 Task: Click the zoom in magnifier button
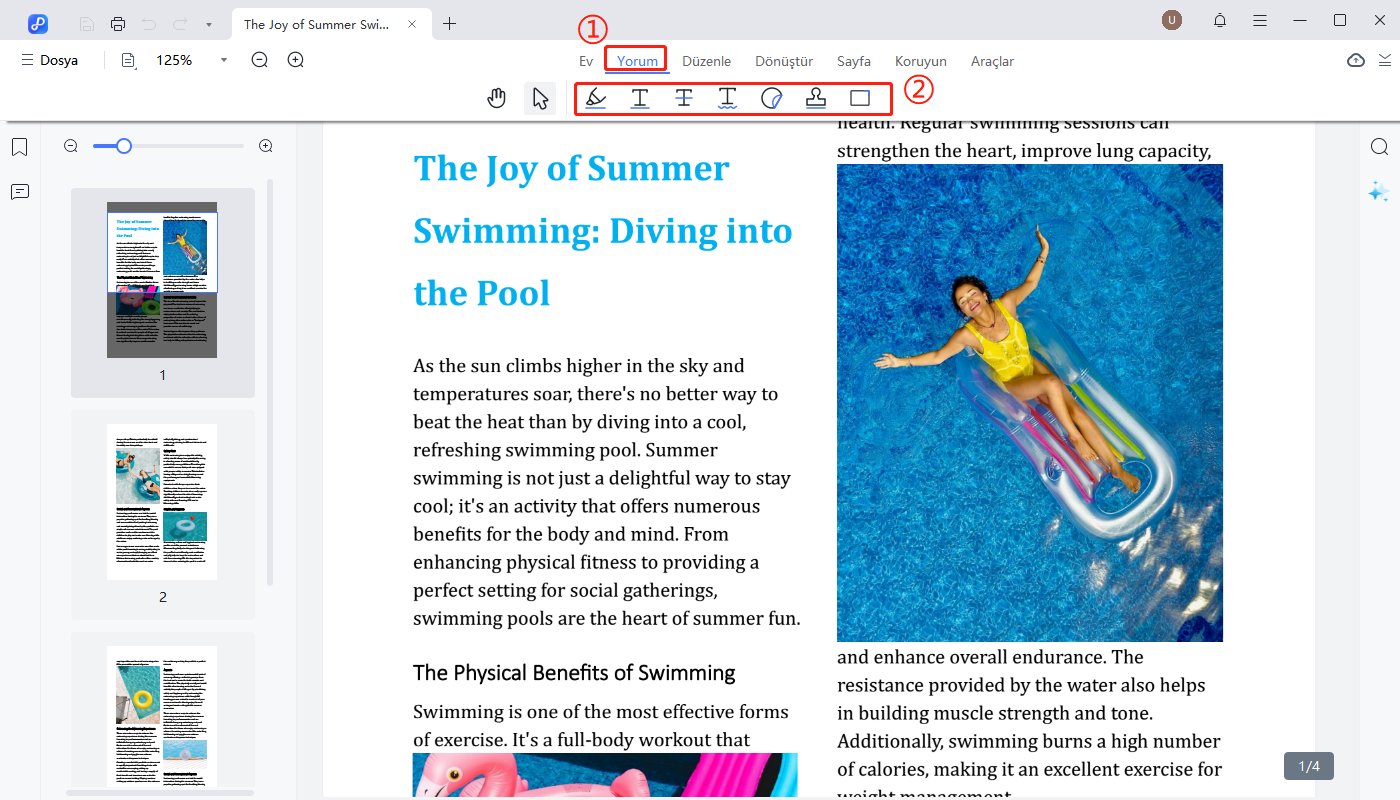tap(296, 60)
